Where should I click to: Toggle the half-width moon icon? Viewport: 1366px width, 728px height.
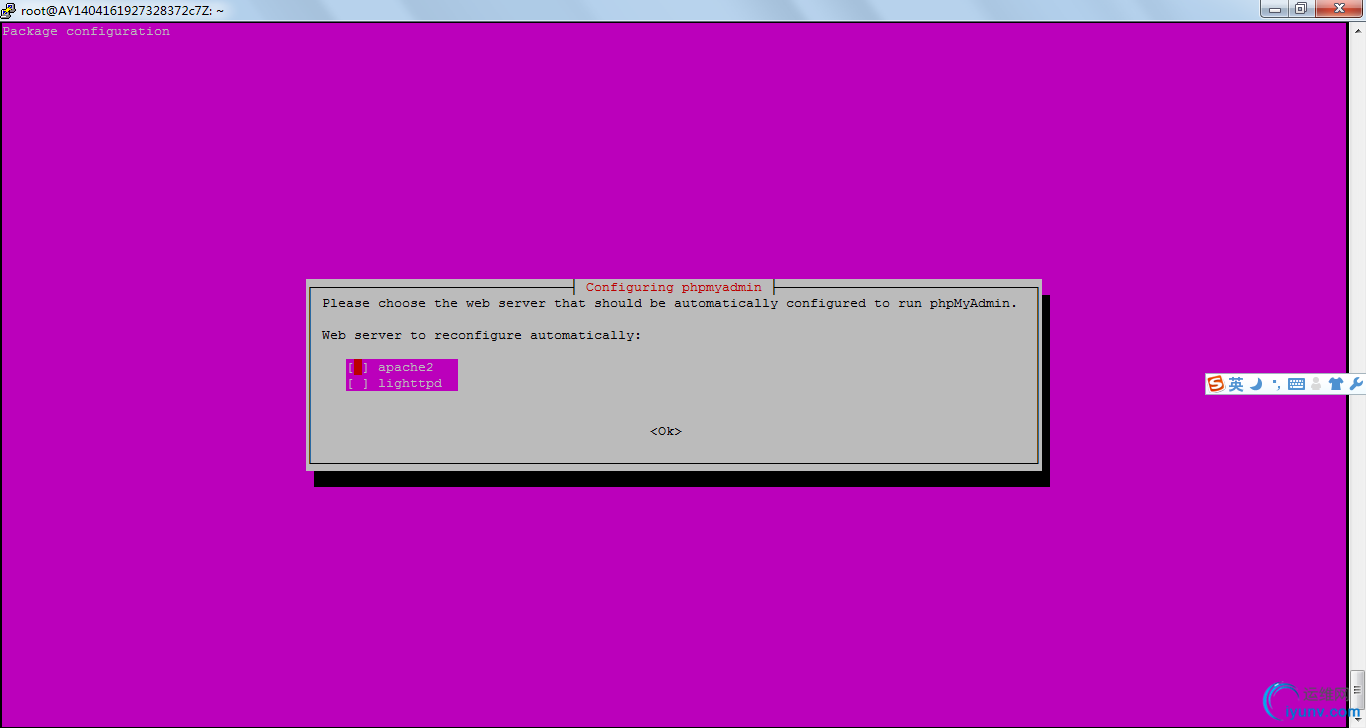pos(1256,384)
